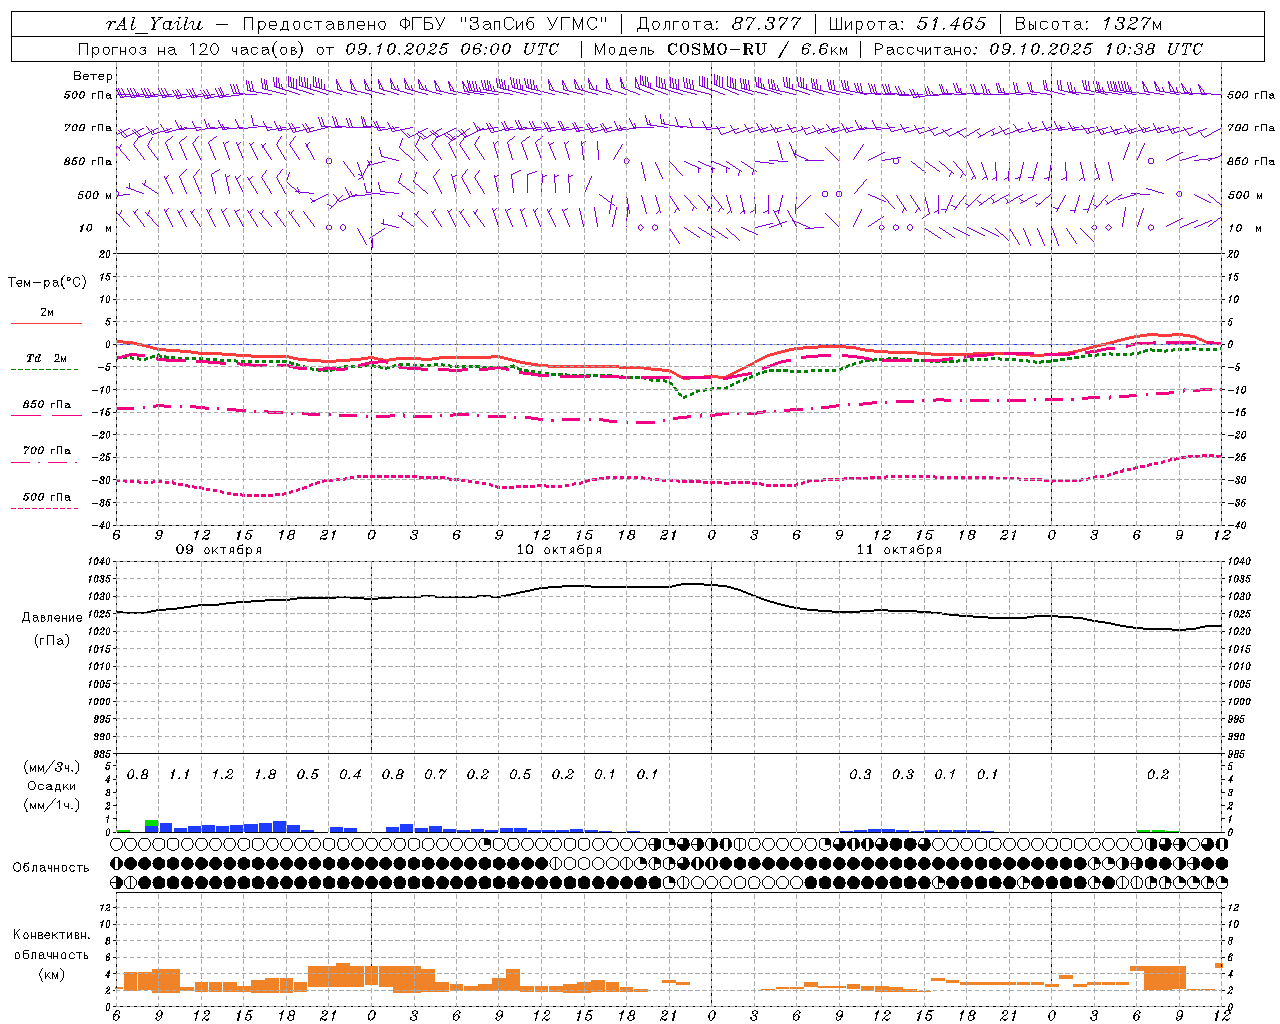Click the Td 2м legend entry
The width and height of the screenshot is (1280, 1024).
46,358
